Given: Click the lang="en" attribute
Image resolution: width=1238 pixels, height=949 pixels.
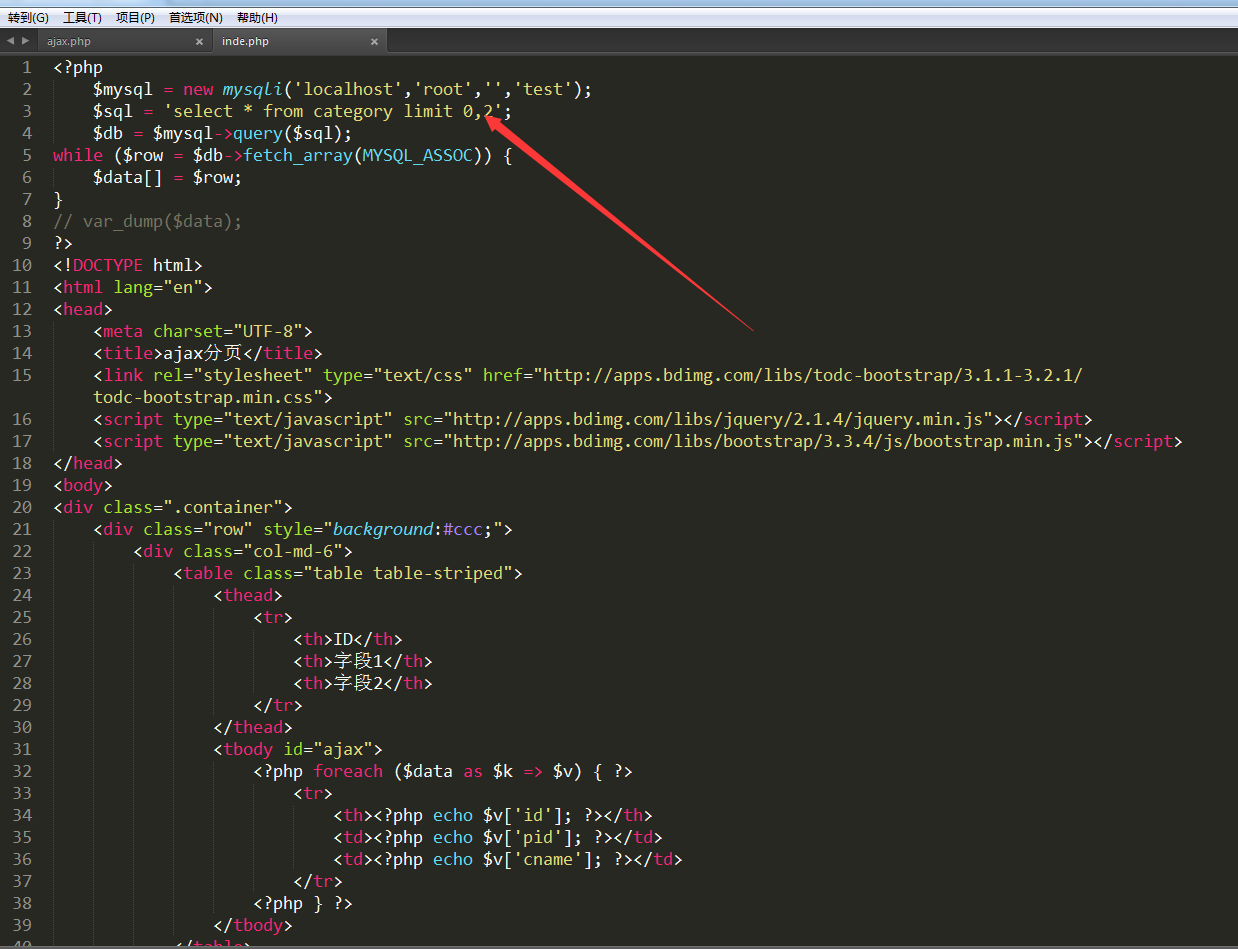Looking at the screenshot, I should (x=158, y=287).
